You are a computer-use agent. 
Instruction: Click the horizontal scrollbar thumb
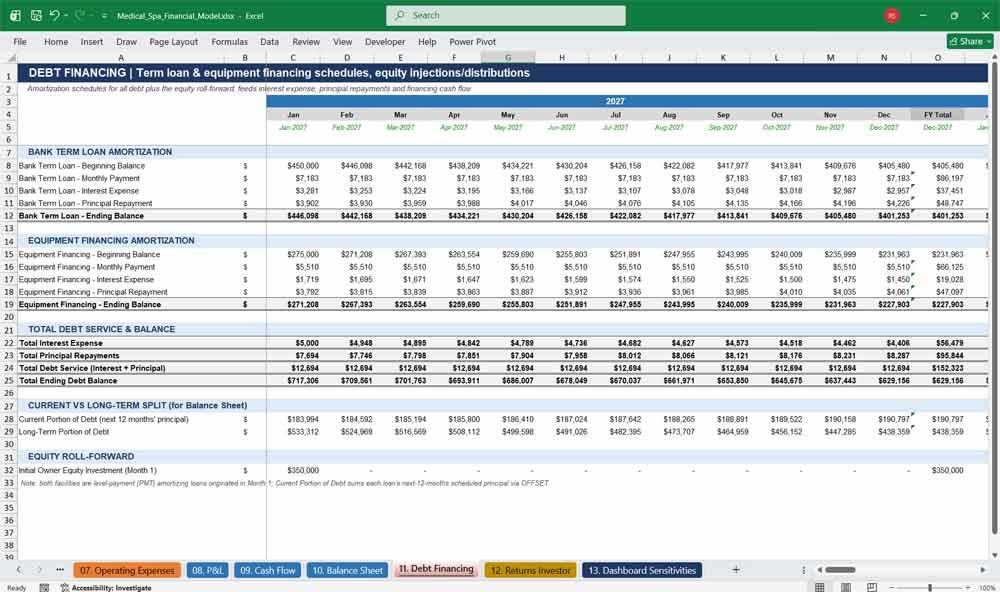coord(841,570)
